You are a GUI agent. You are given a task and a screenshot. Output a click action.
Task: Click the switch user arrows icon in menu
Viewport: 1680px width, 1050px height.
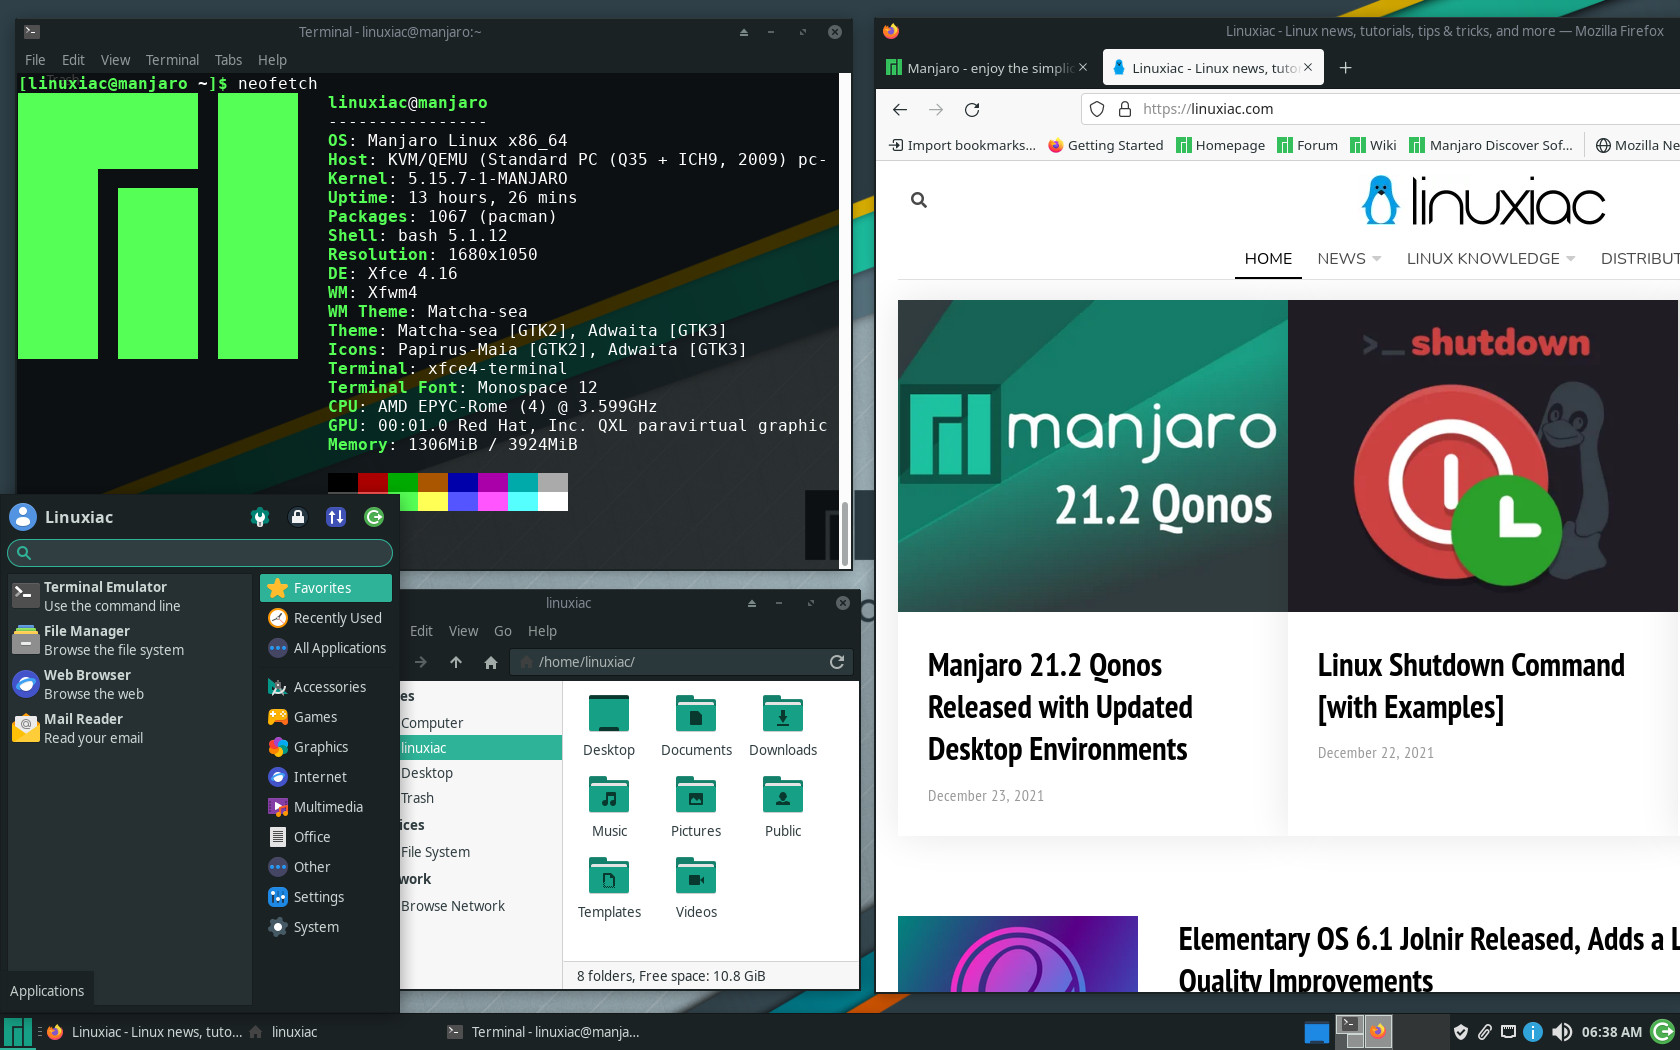click(x=336, y=517)
